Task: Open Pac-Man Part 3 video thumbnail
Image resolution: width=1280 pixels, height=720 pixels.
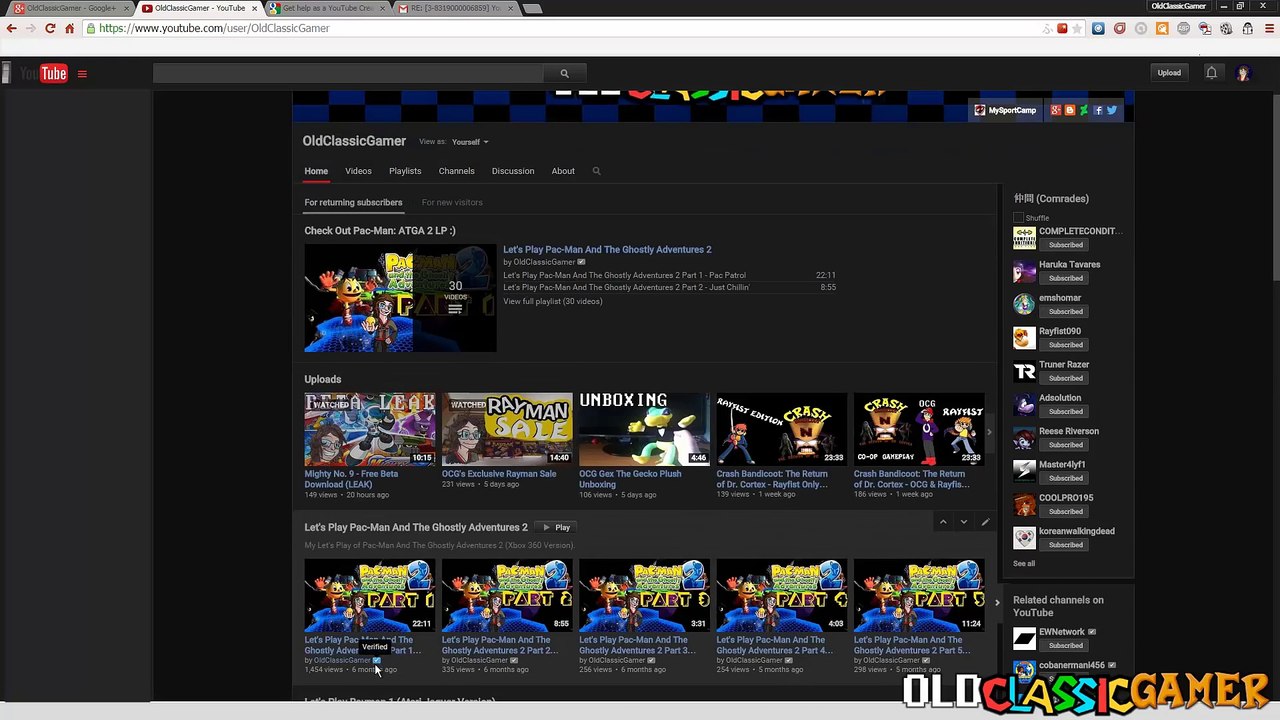Action: pyautogui.click(x=644, y=595)
